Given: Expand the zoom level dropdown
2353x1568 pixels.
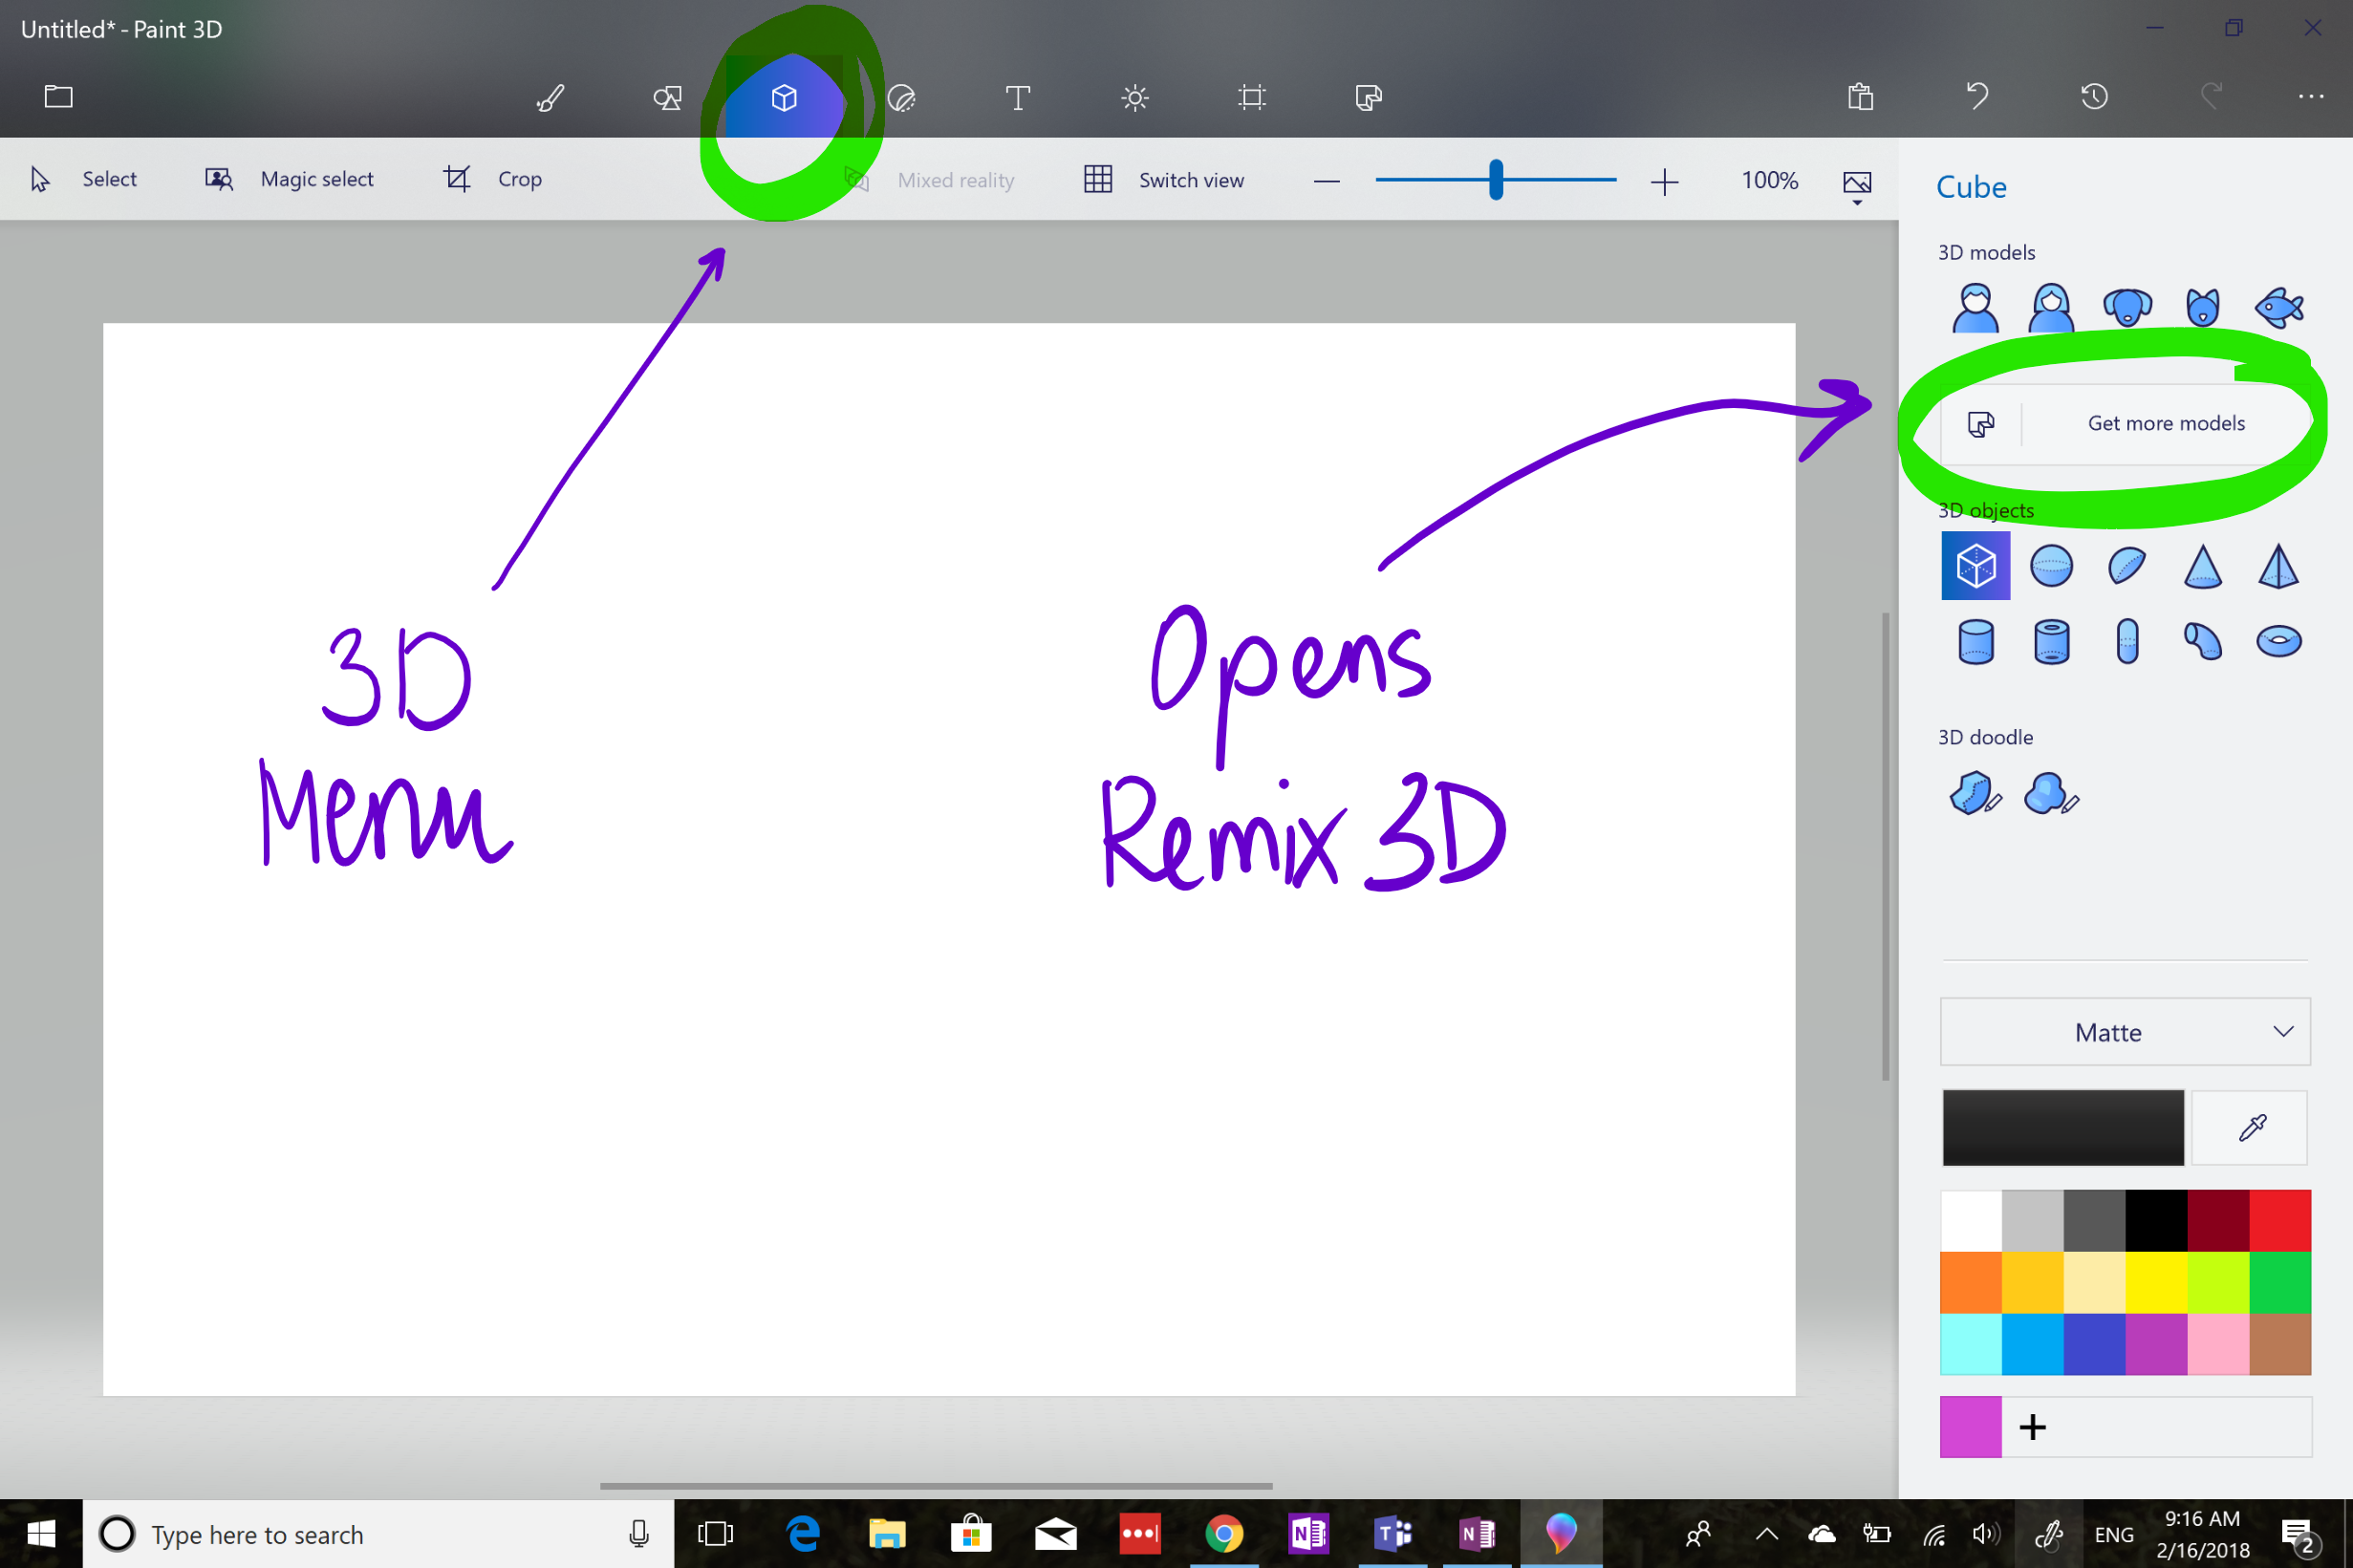Looking at the screenshot, I should (x=1770, y=179).
